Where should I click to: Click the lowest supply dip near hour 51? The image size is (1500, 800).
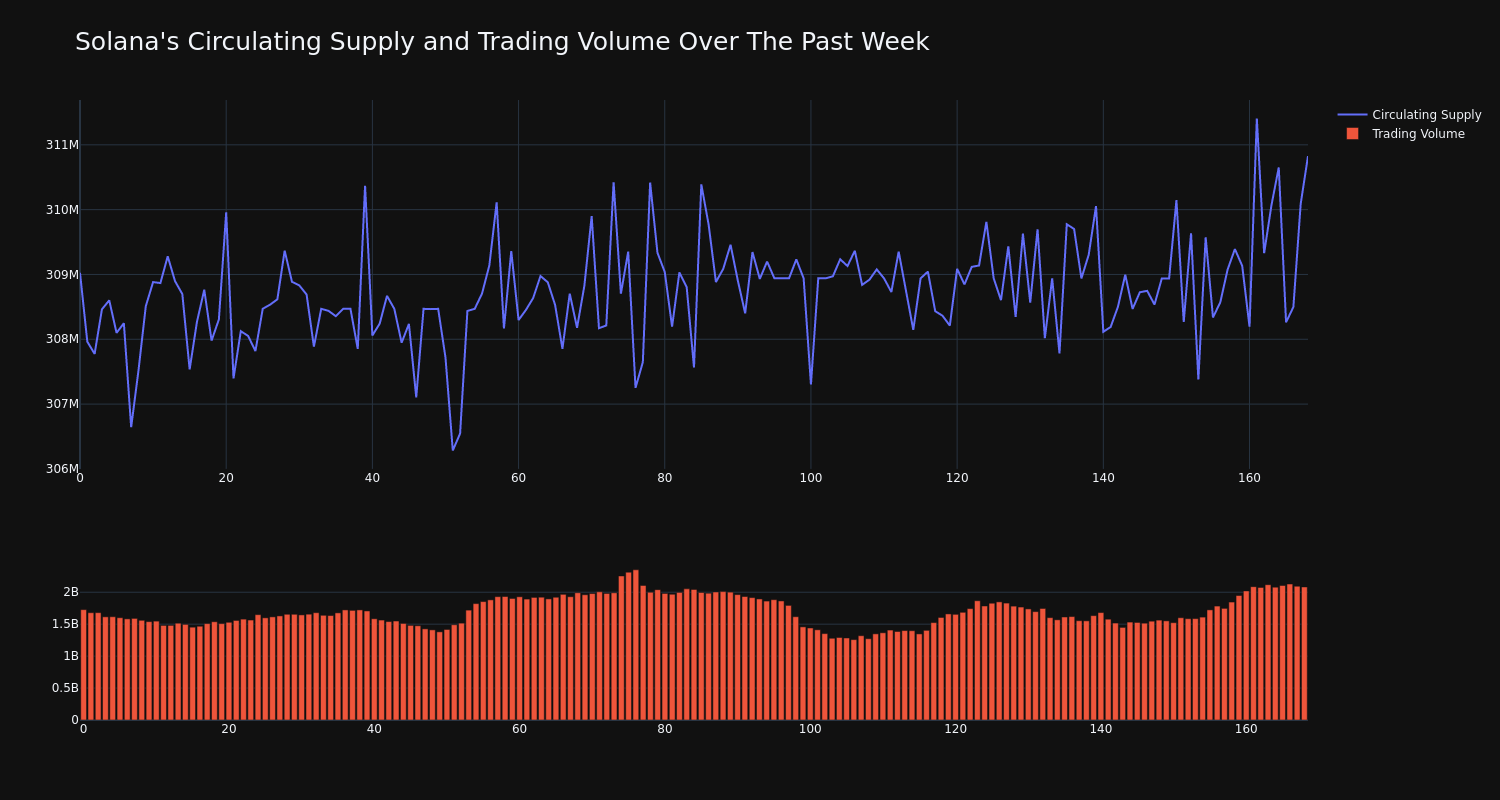coord(452,449)
